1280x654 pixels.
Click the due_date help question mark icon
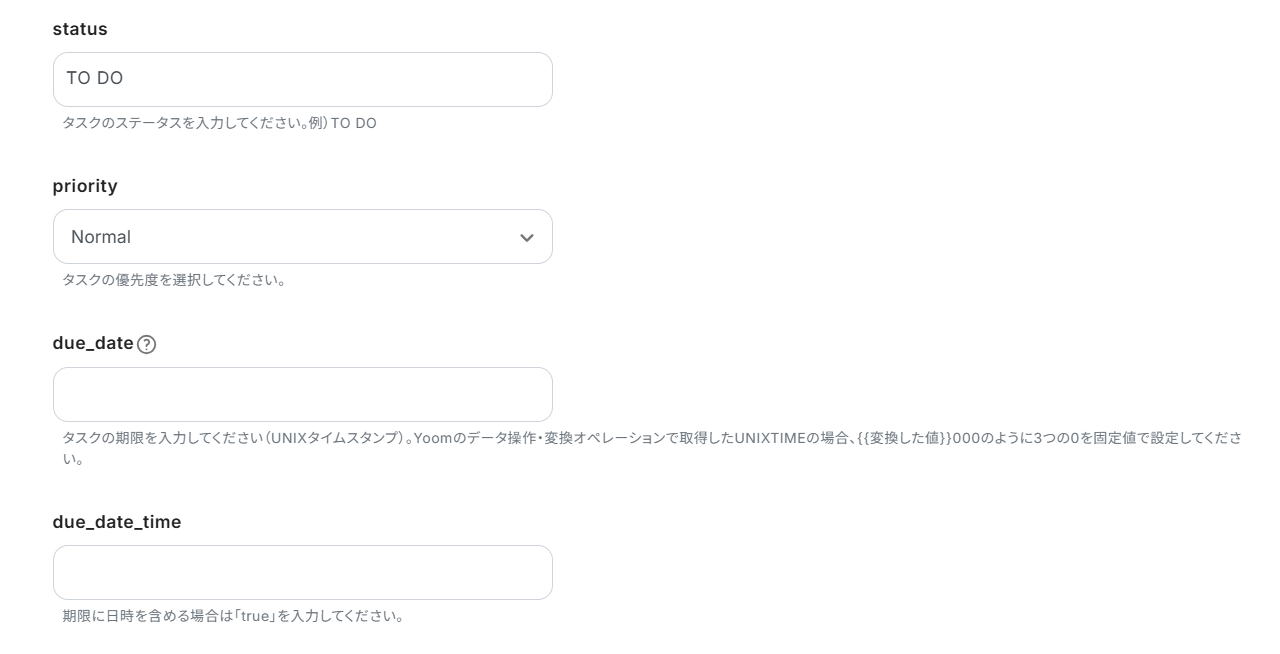[x=146, y=344]
